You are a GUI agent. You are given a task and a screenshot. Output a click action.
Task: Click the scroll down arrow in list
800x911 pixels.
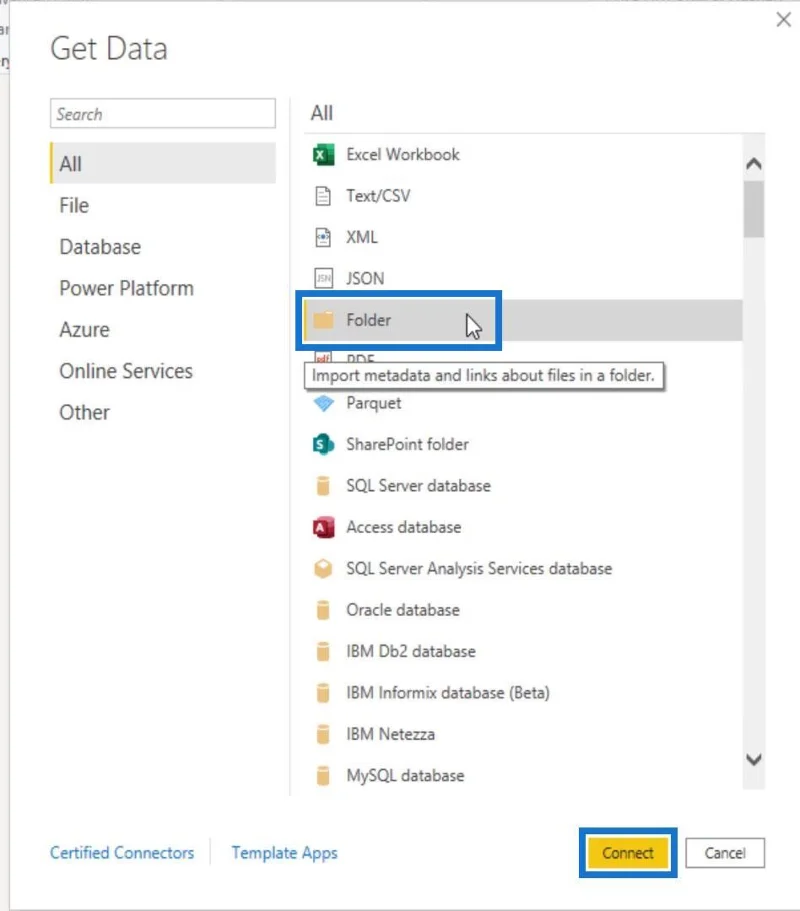point(754,759)
